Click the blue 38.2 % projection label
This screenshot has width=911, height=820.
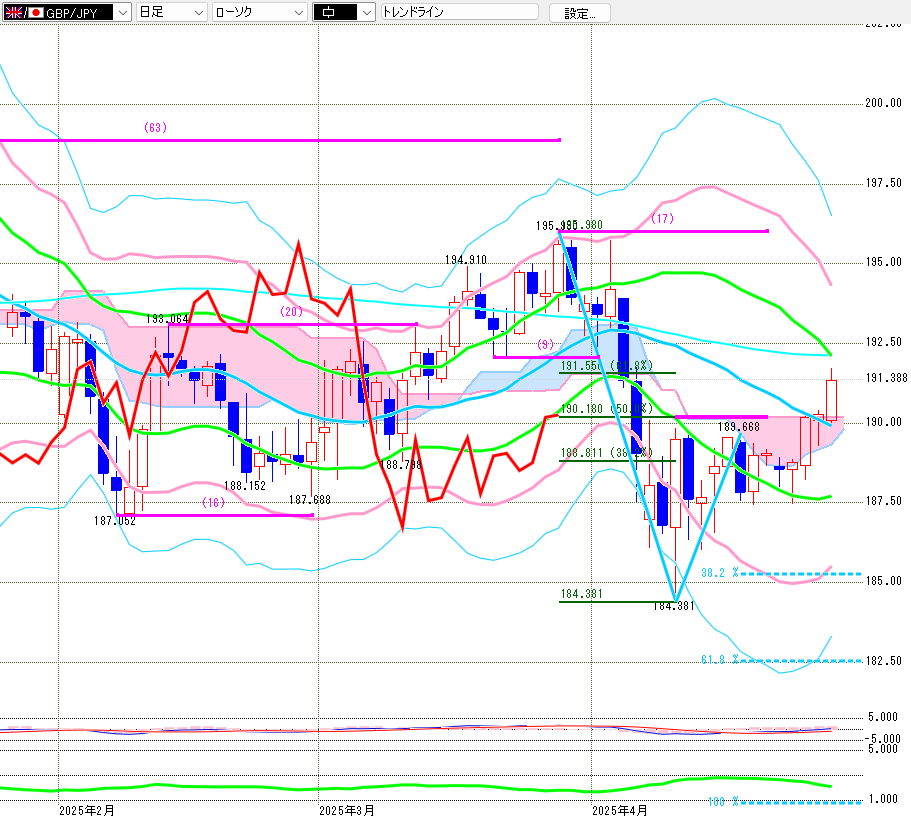click(719, 573)
